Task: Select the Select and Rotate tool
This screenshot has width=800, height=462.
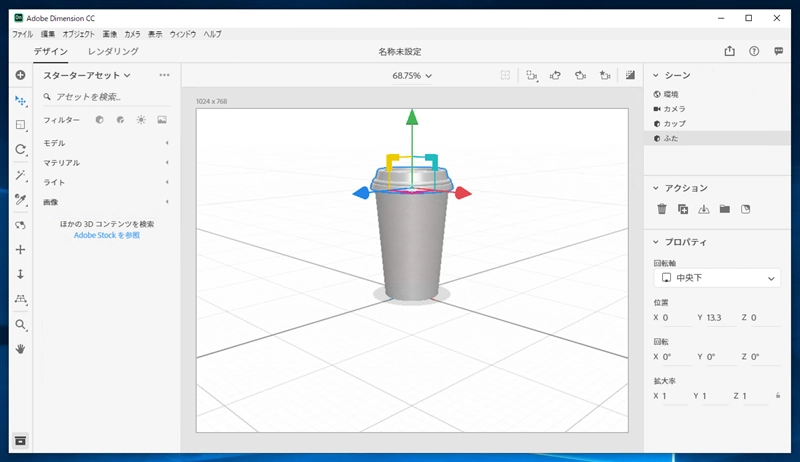Action: click(20, 149)
